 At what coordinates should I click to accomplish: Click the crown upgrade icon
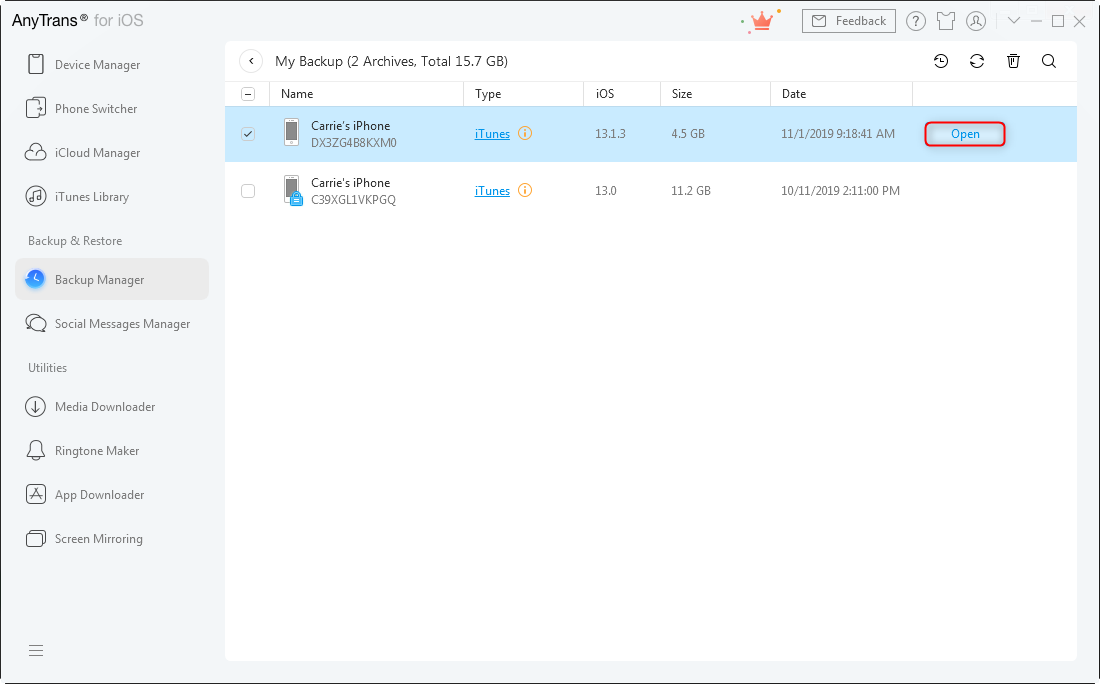761,21
